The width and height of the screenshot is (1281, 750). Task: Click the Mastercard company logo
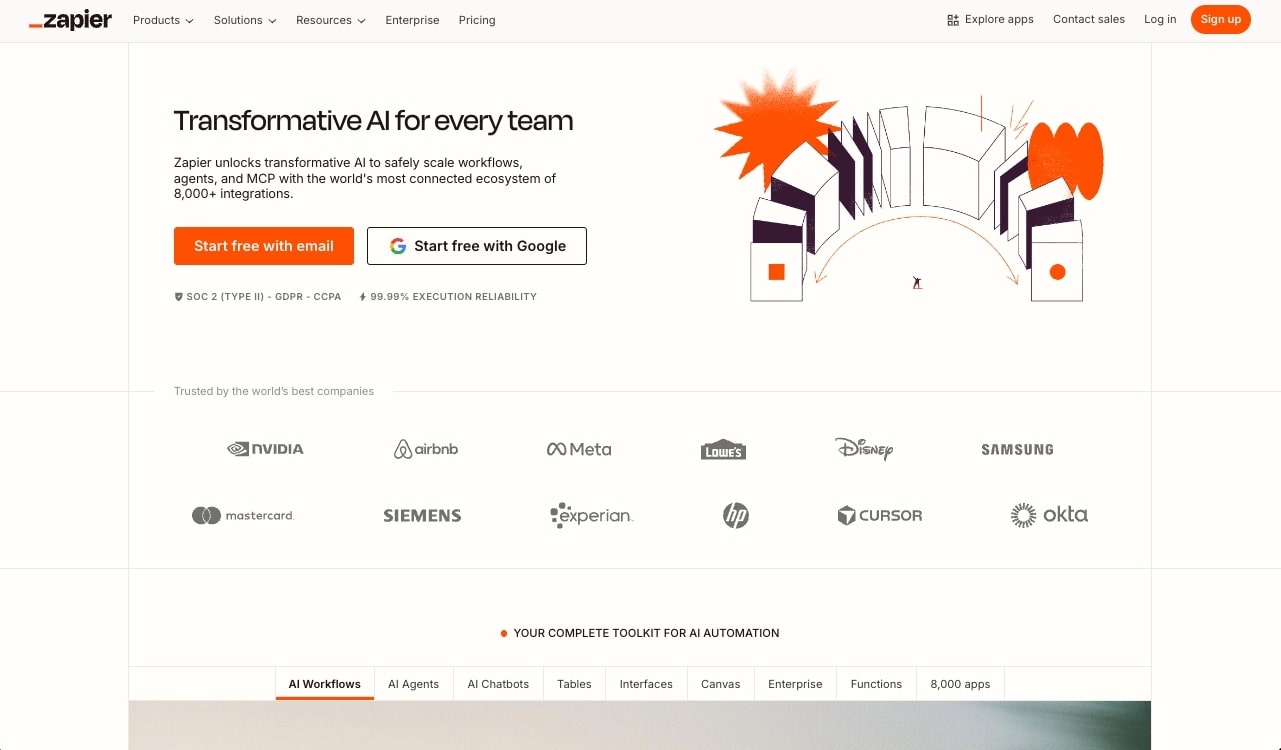pos(243,515)
